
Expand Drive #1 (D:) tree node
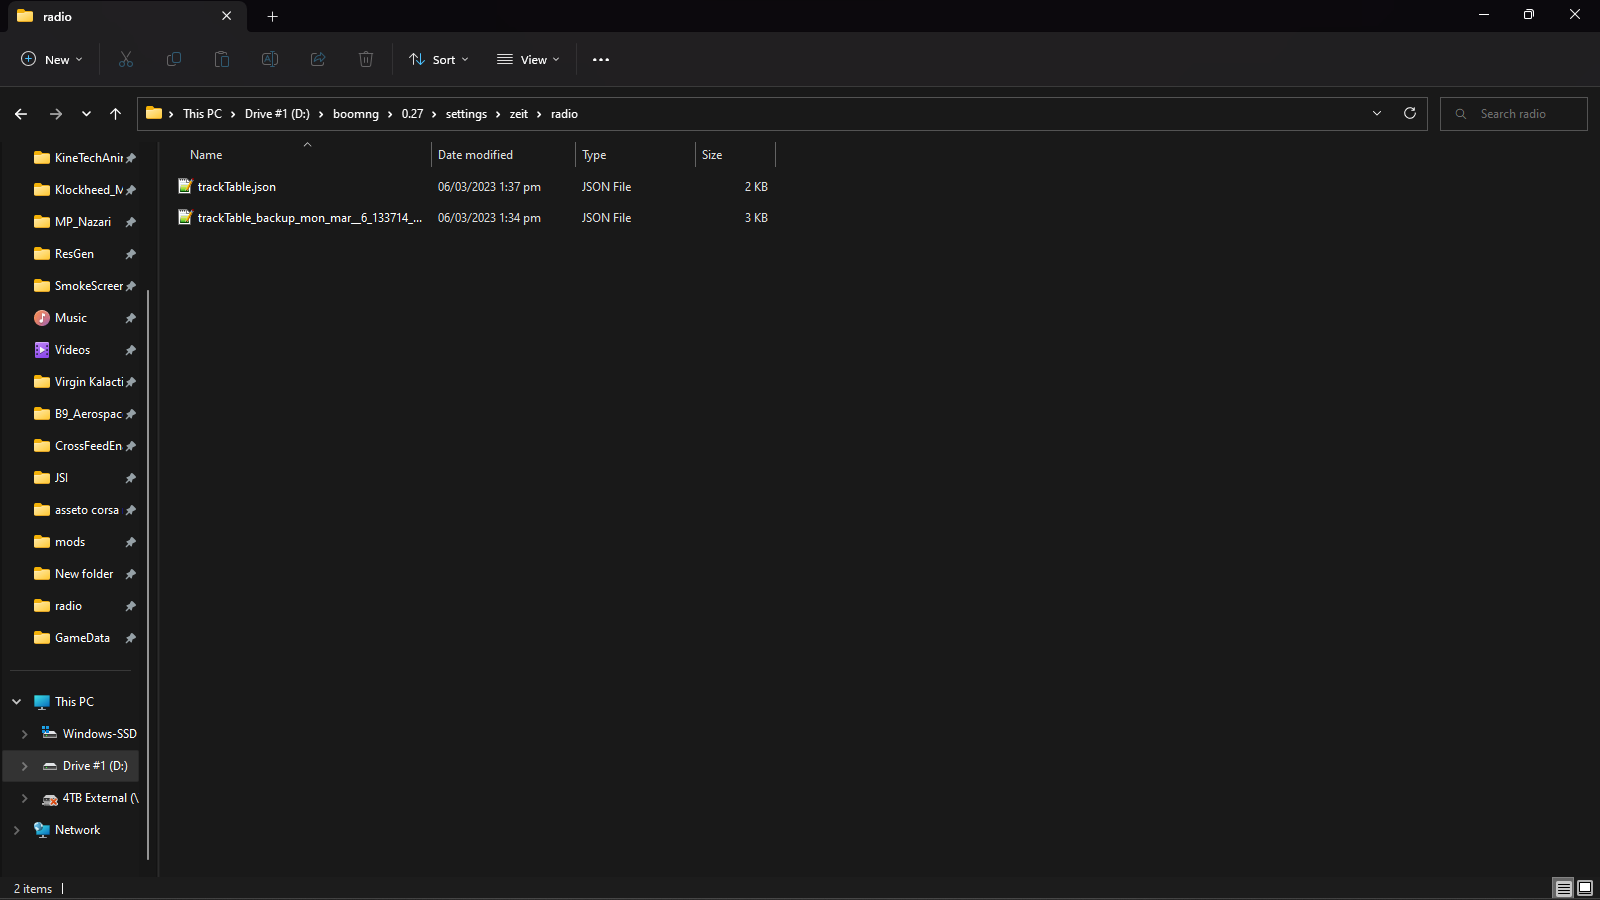tap(25, 766)
